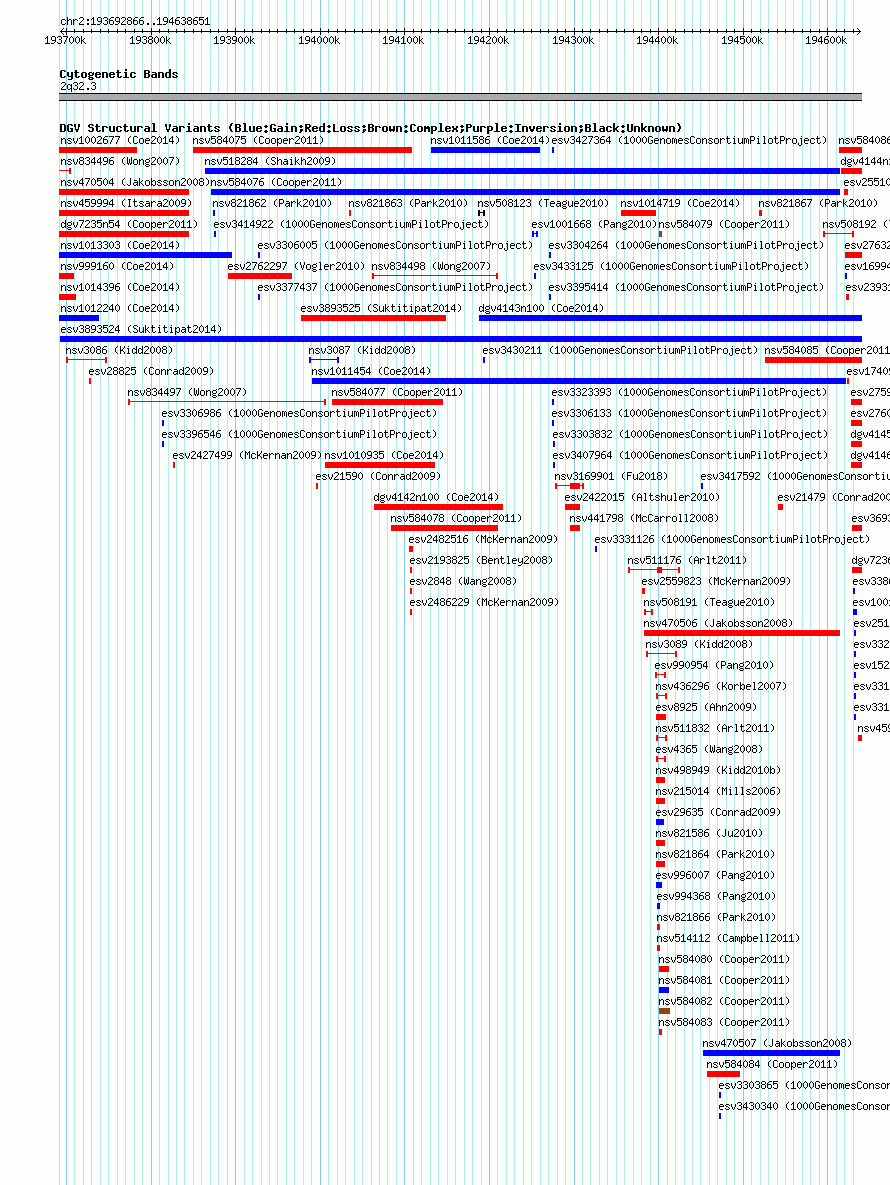This screenshot has height=1185, width=890.
Task: Click the 193700k ruler tick label
Action: click(x=65, y=40)
